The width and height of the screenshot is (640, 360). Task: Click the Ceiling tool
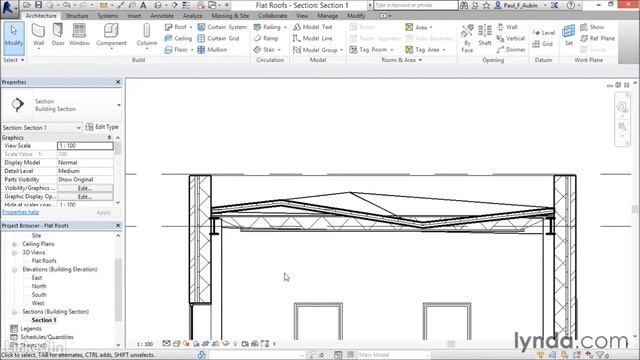coord(178,38)
